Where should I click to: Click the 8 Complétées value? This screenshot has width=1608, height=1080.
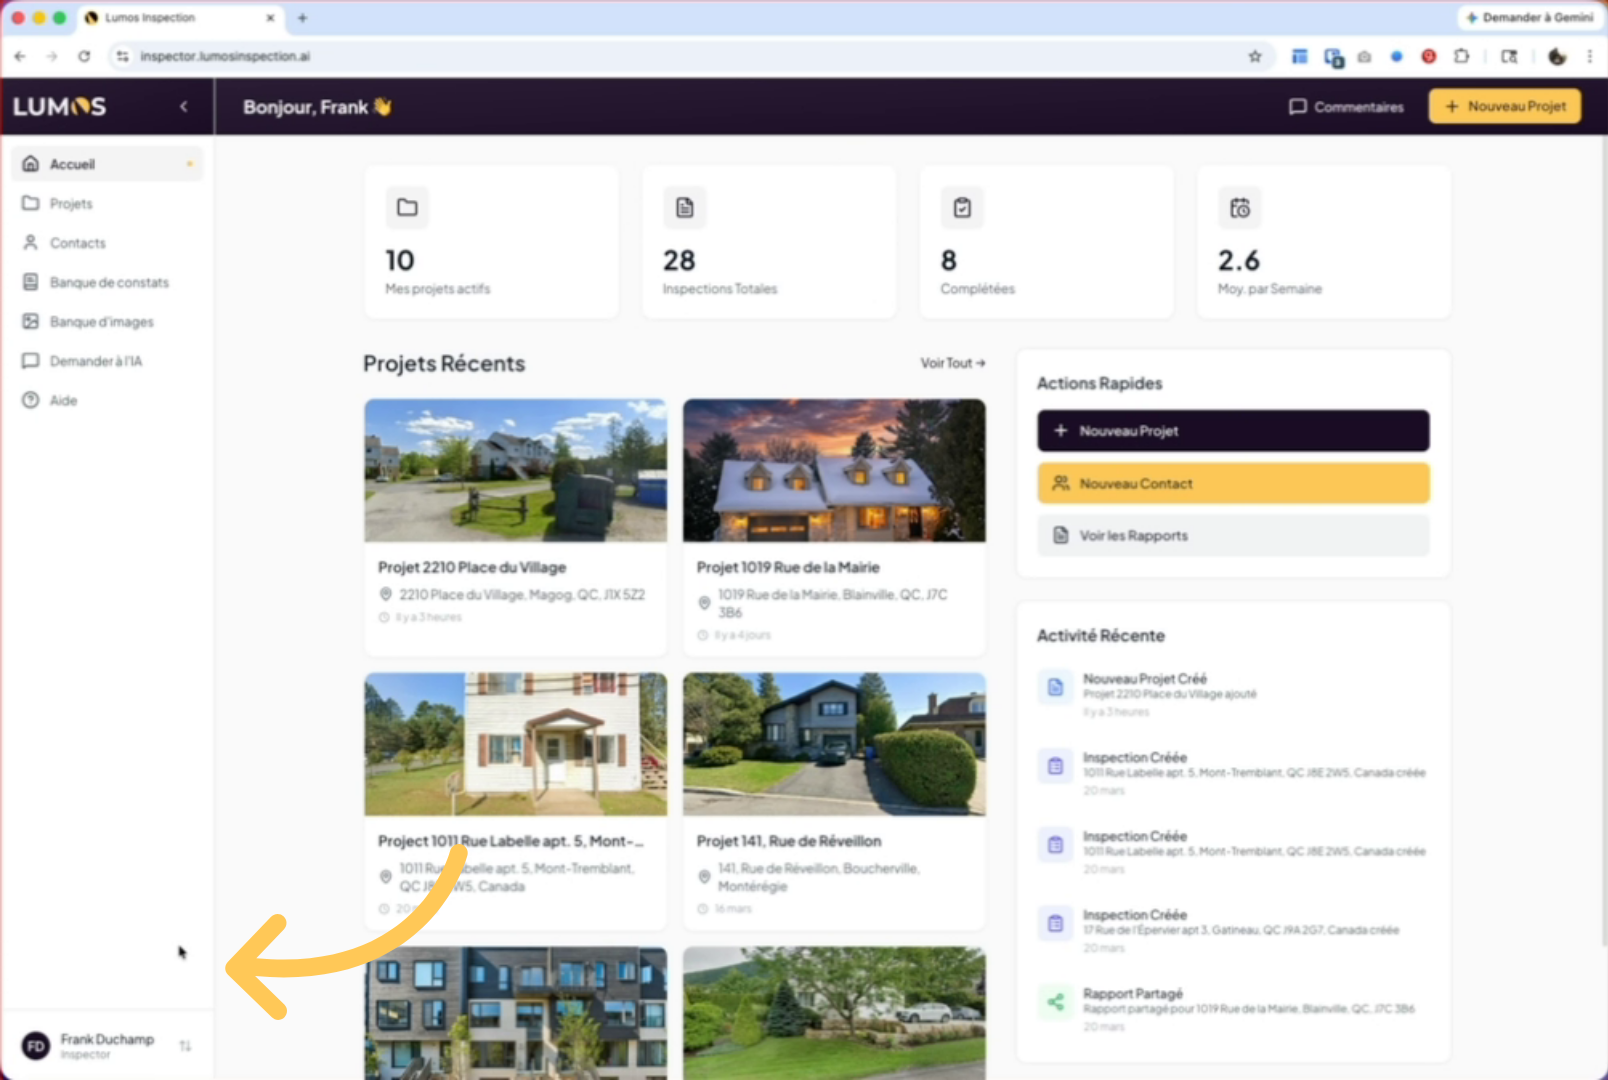click(949, 261)
